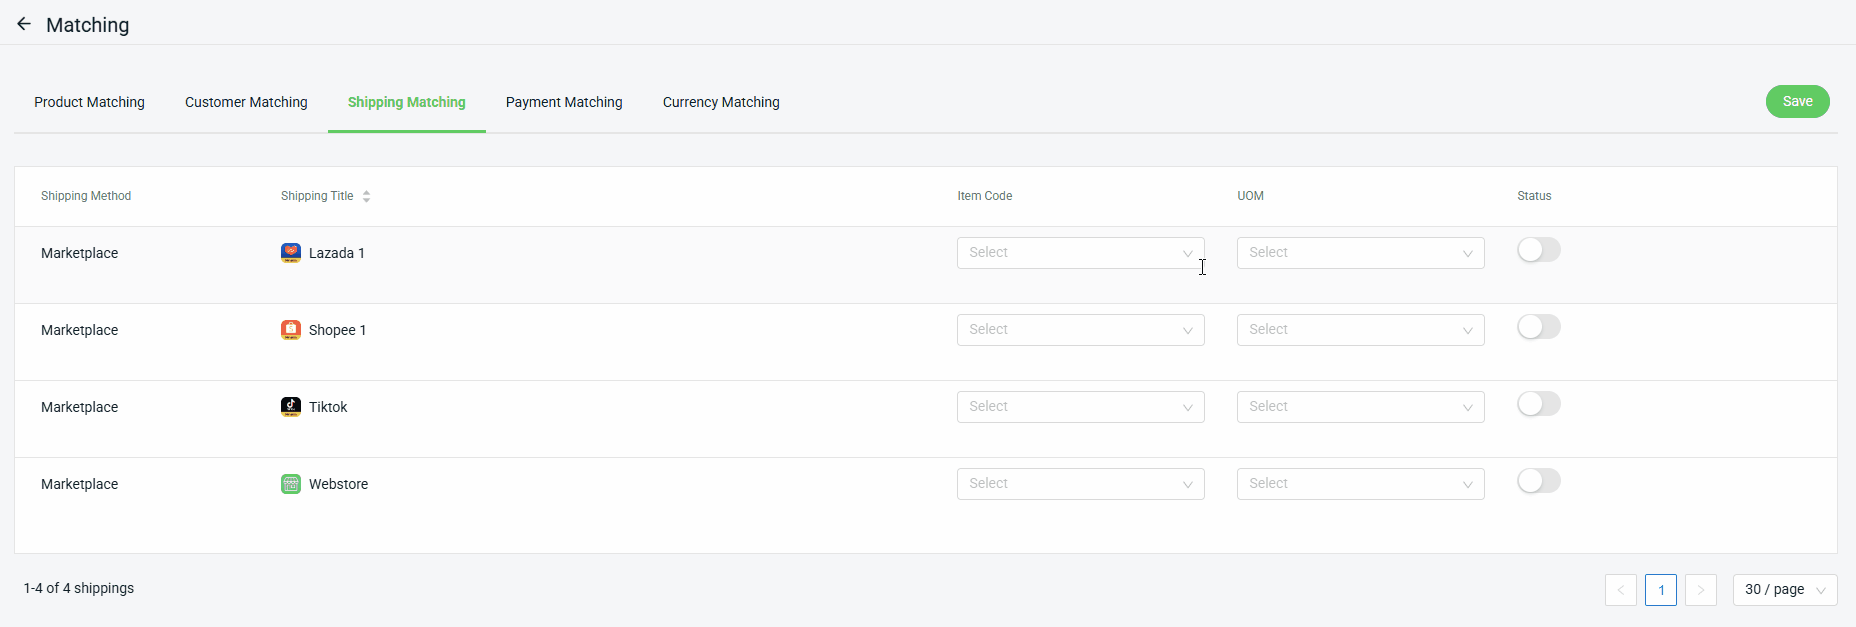
Task: Open the 30 / page size selector
Action: tap(1784, 590)
